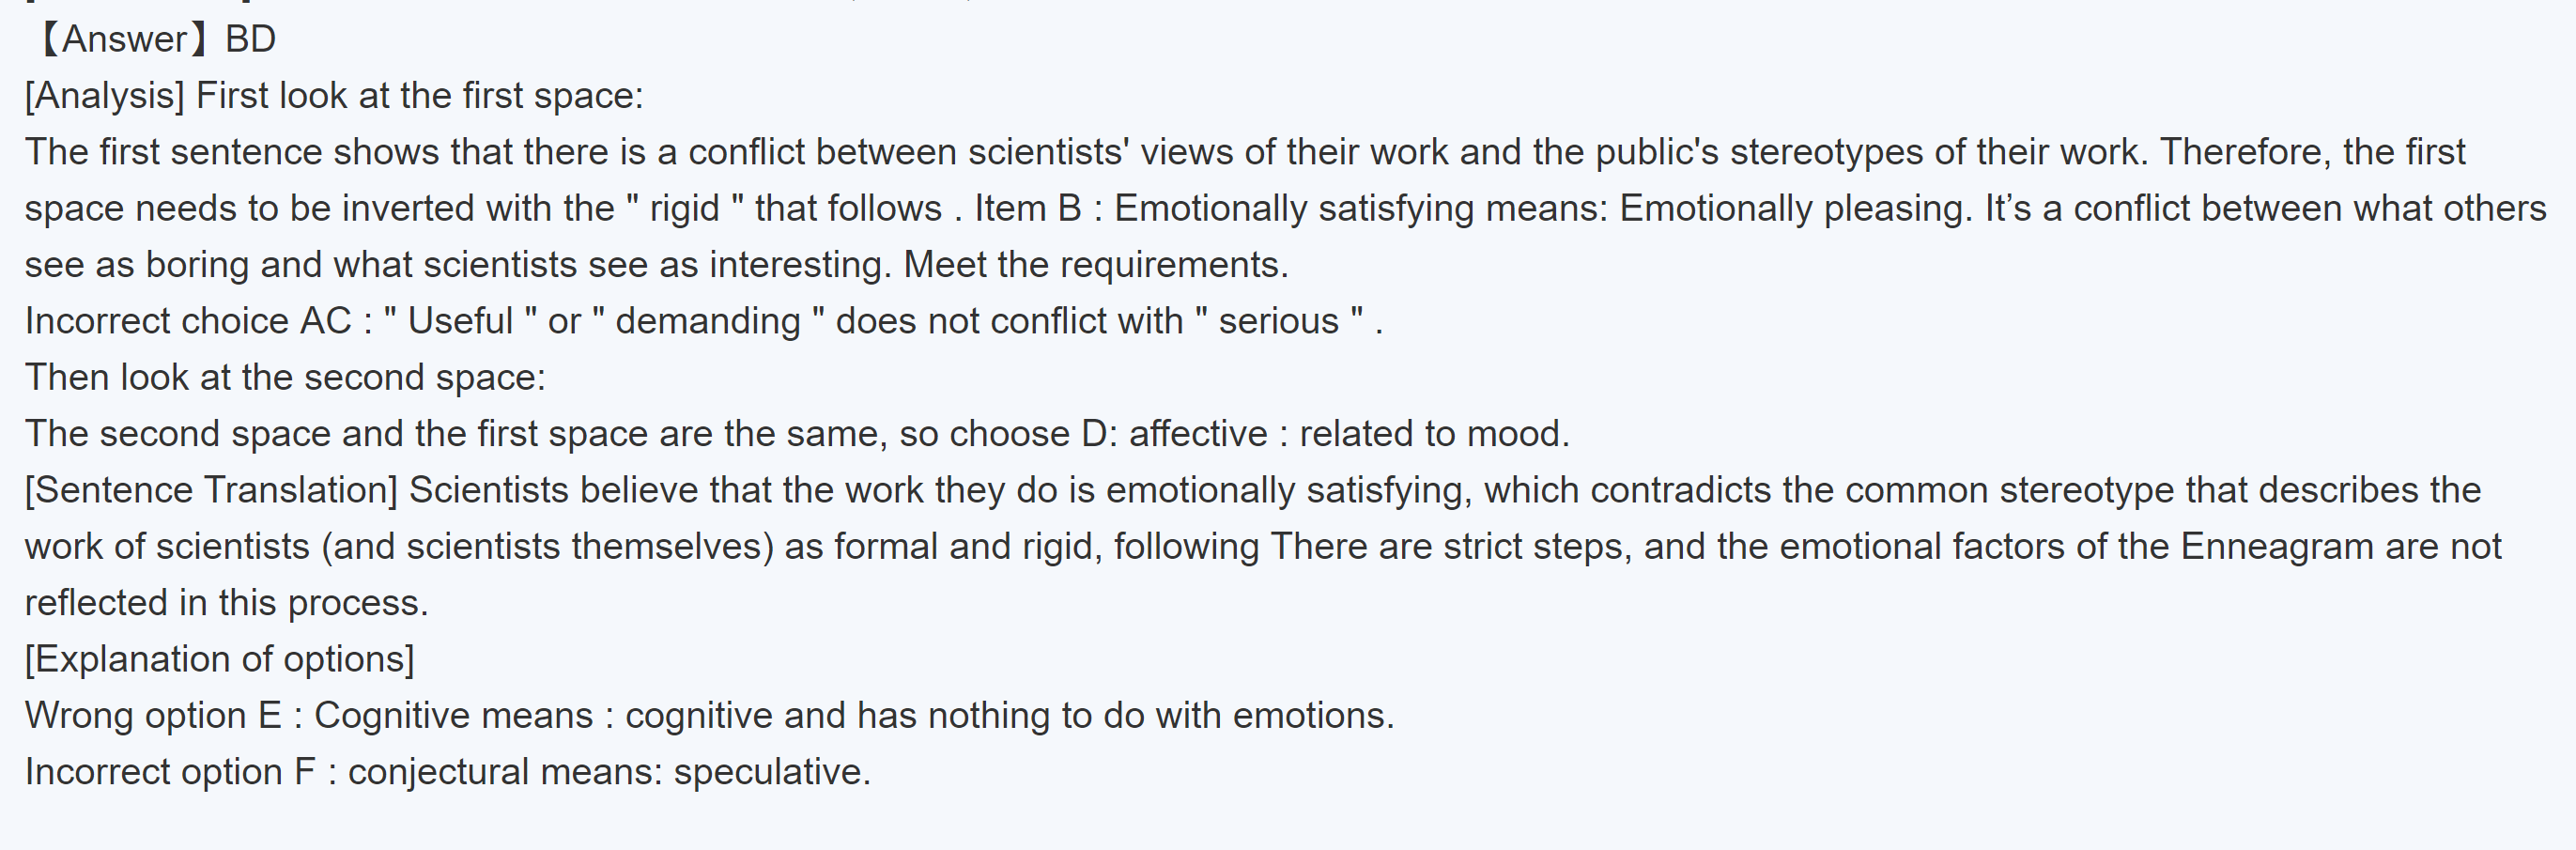This screenshot has width=2576, height=850.
Task: Click the [Sentence Translation] label
Action: [x=211, y=490]
